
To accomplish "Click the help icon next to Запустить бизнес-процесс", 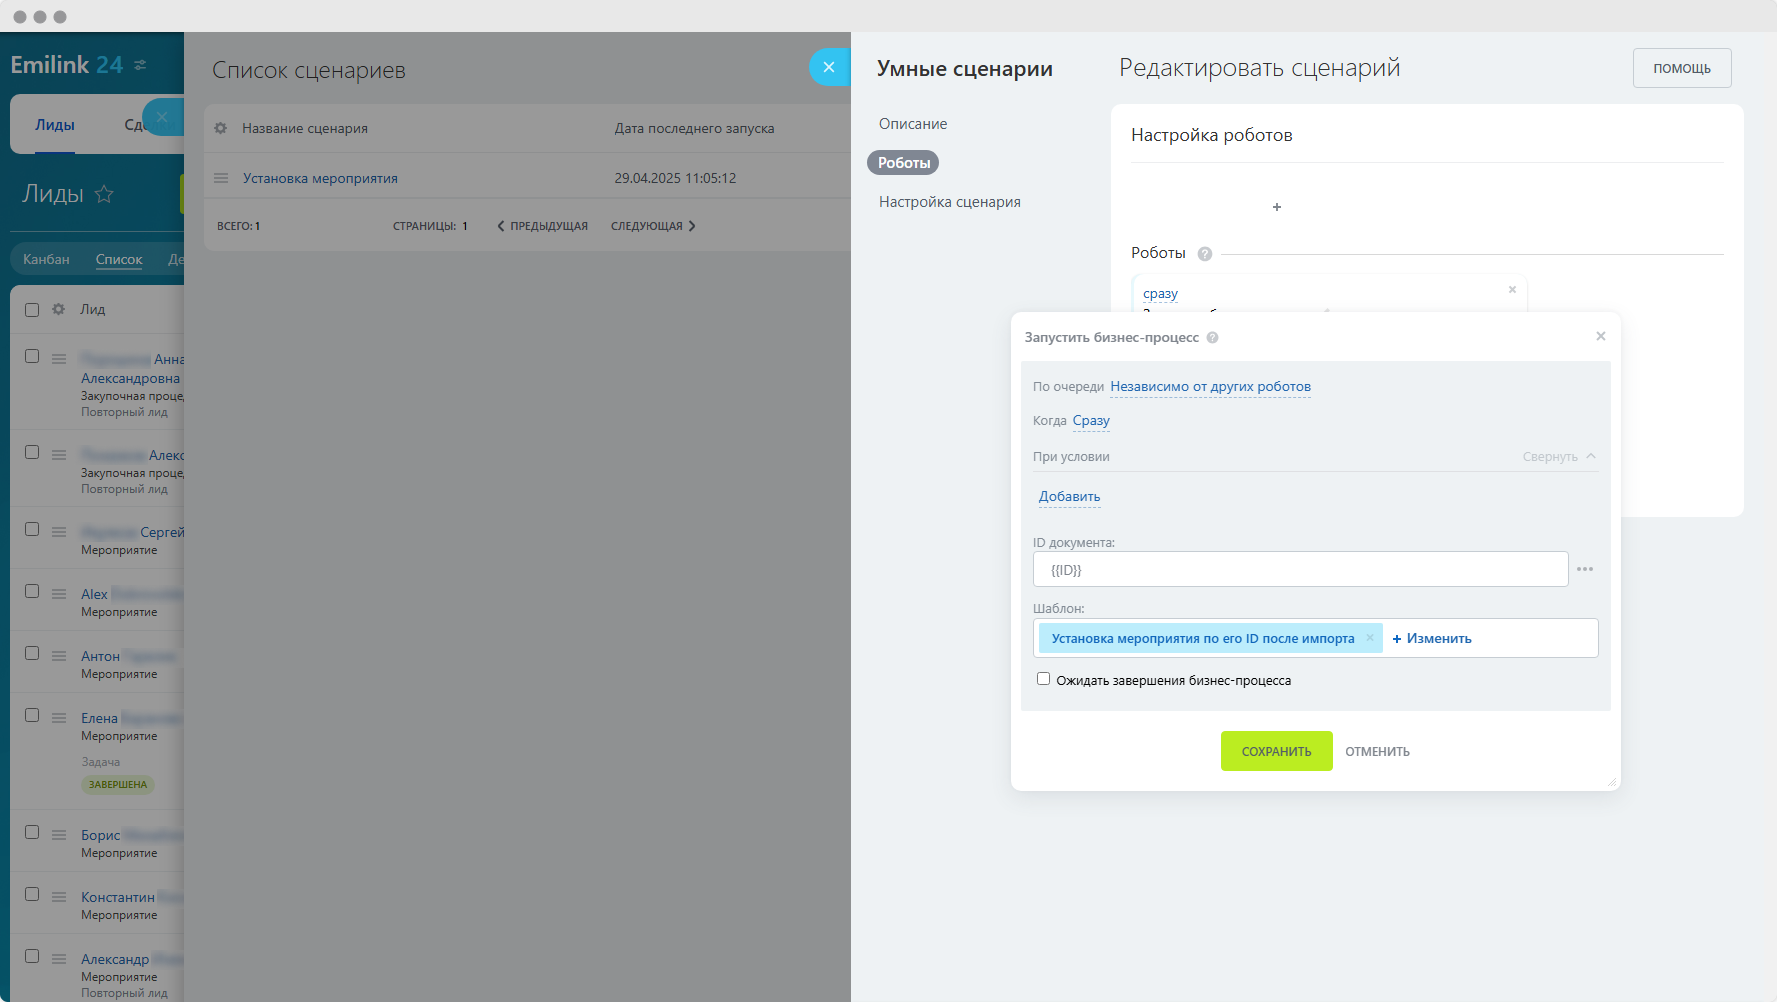I will tap(1212, 338).
